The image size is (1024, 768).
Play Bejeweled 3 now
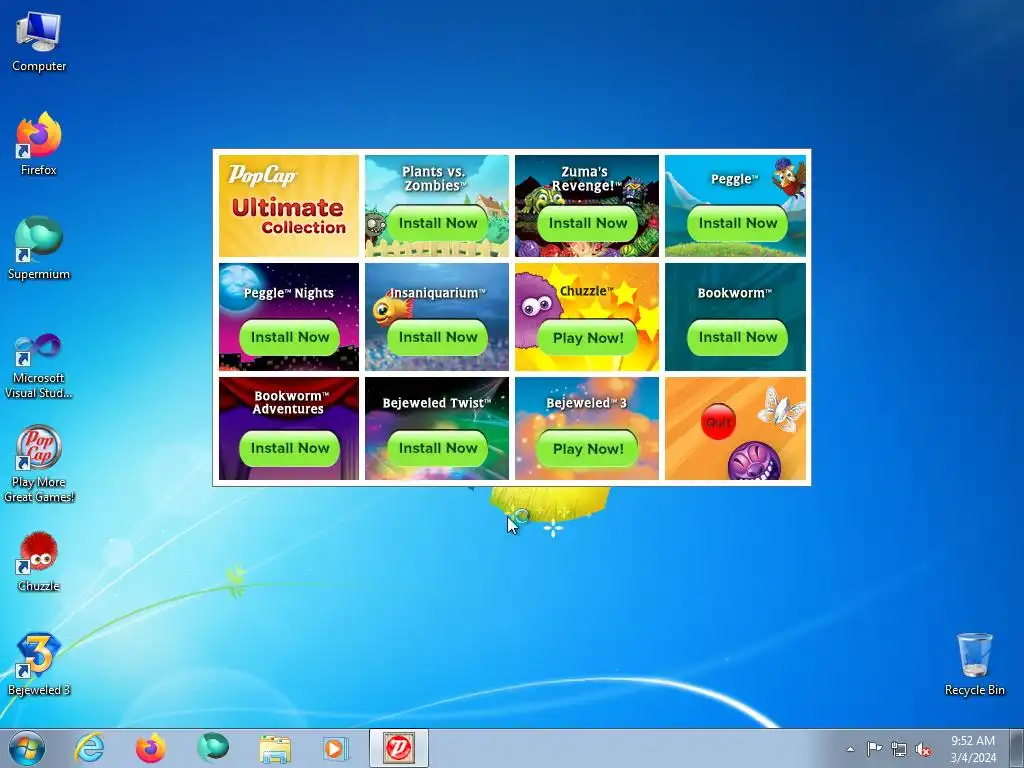pyautogui.click(x=587, y=449)
